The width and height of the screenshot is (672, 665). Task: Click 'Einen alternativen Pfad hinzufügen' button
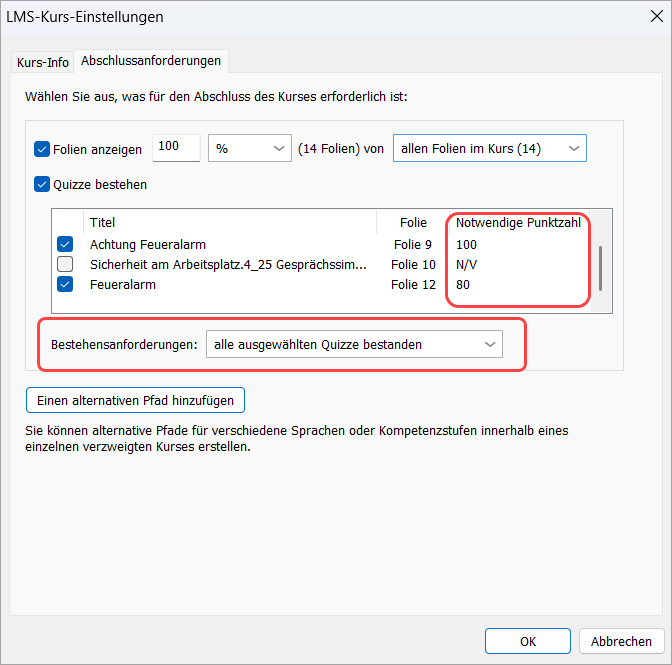(135, 400)
